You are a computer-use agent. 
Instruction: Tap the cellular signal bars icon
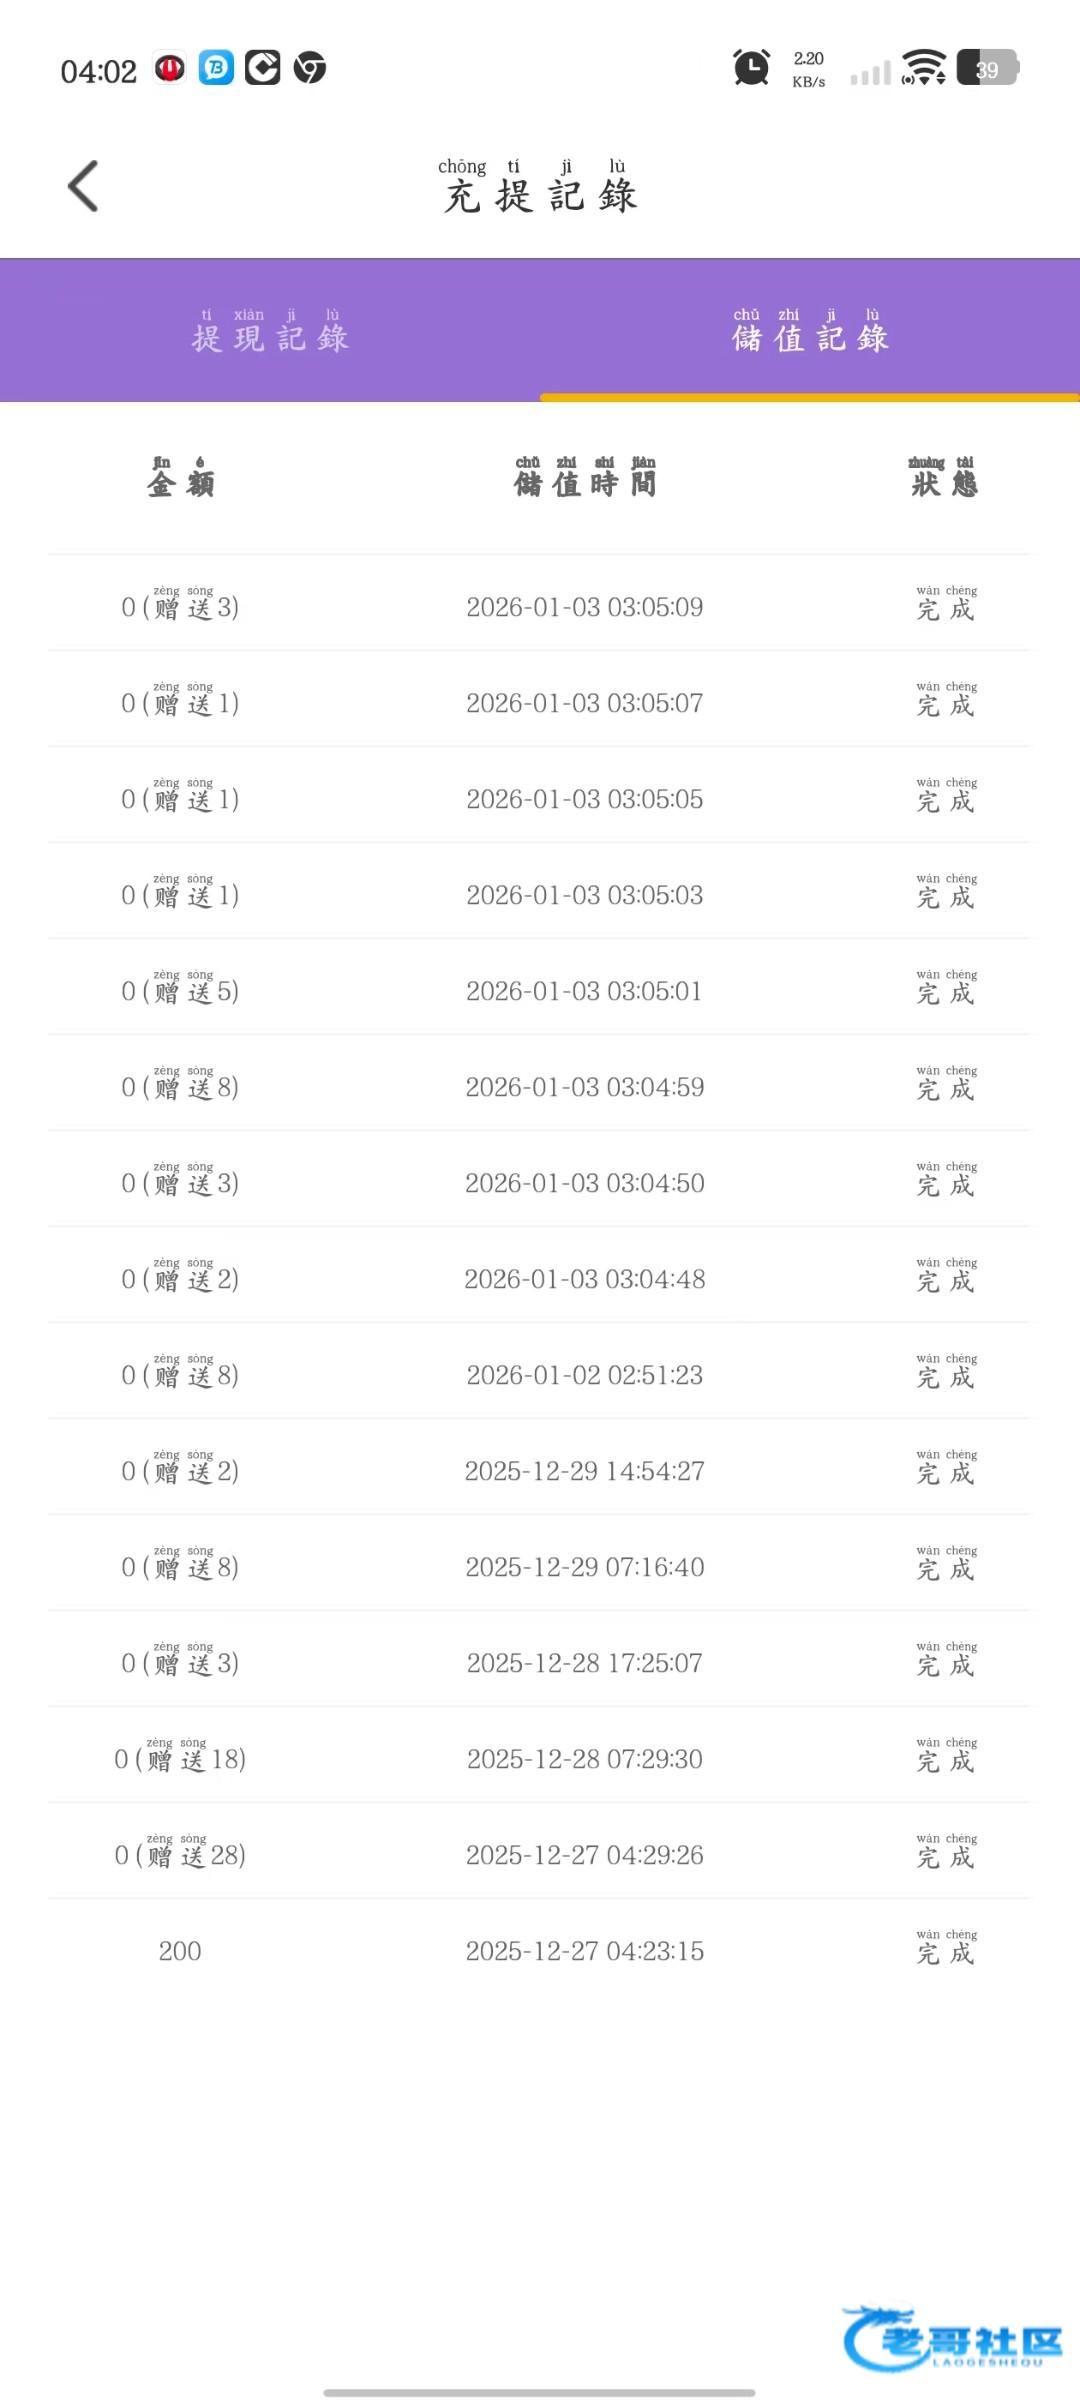click(870, 72)
